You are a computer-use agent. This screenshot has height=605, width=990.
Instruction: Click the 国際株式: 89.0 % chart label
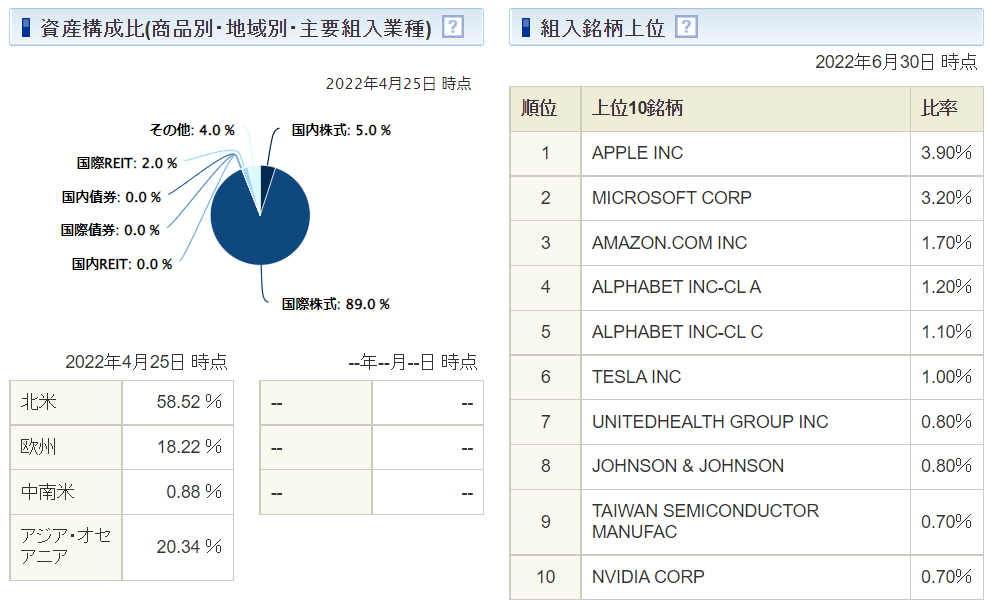[x=335, y=304]
